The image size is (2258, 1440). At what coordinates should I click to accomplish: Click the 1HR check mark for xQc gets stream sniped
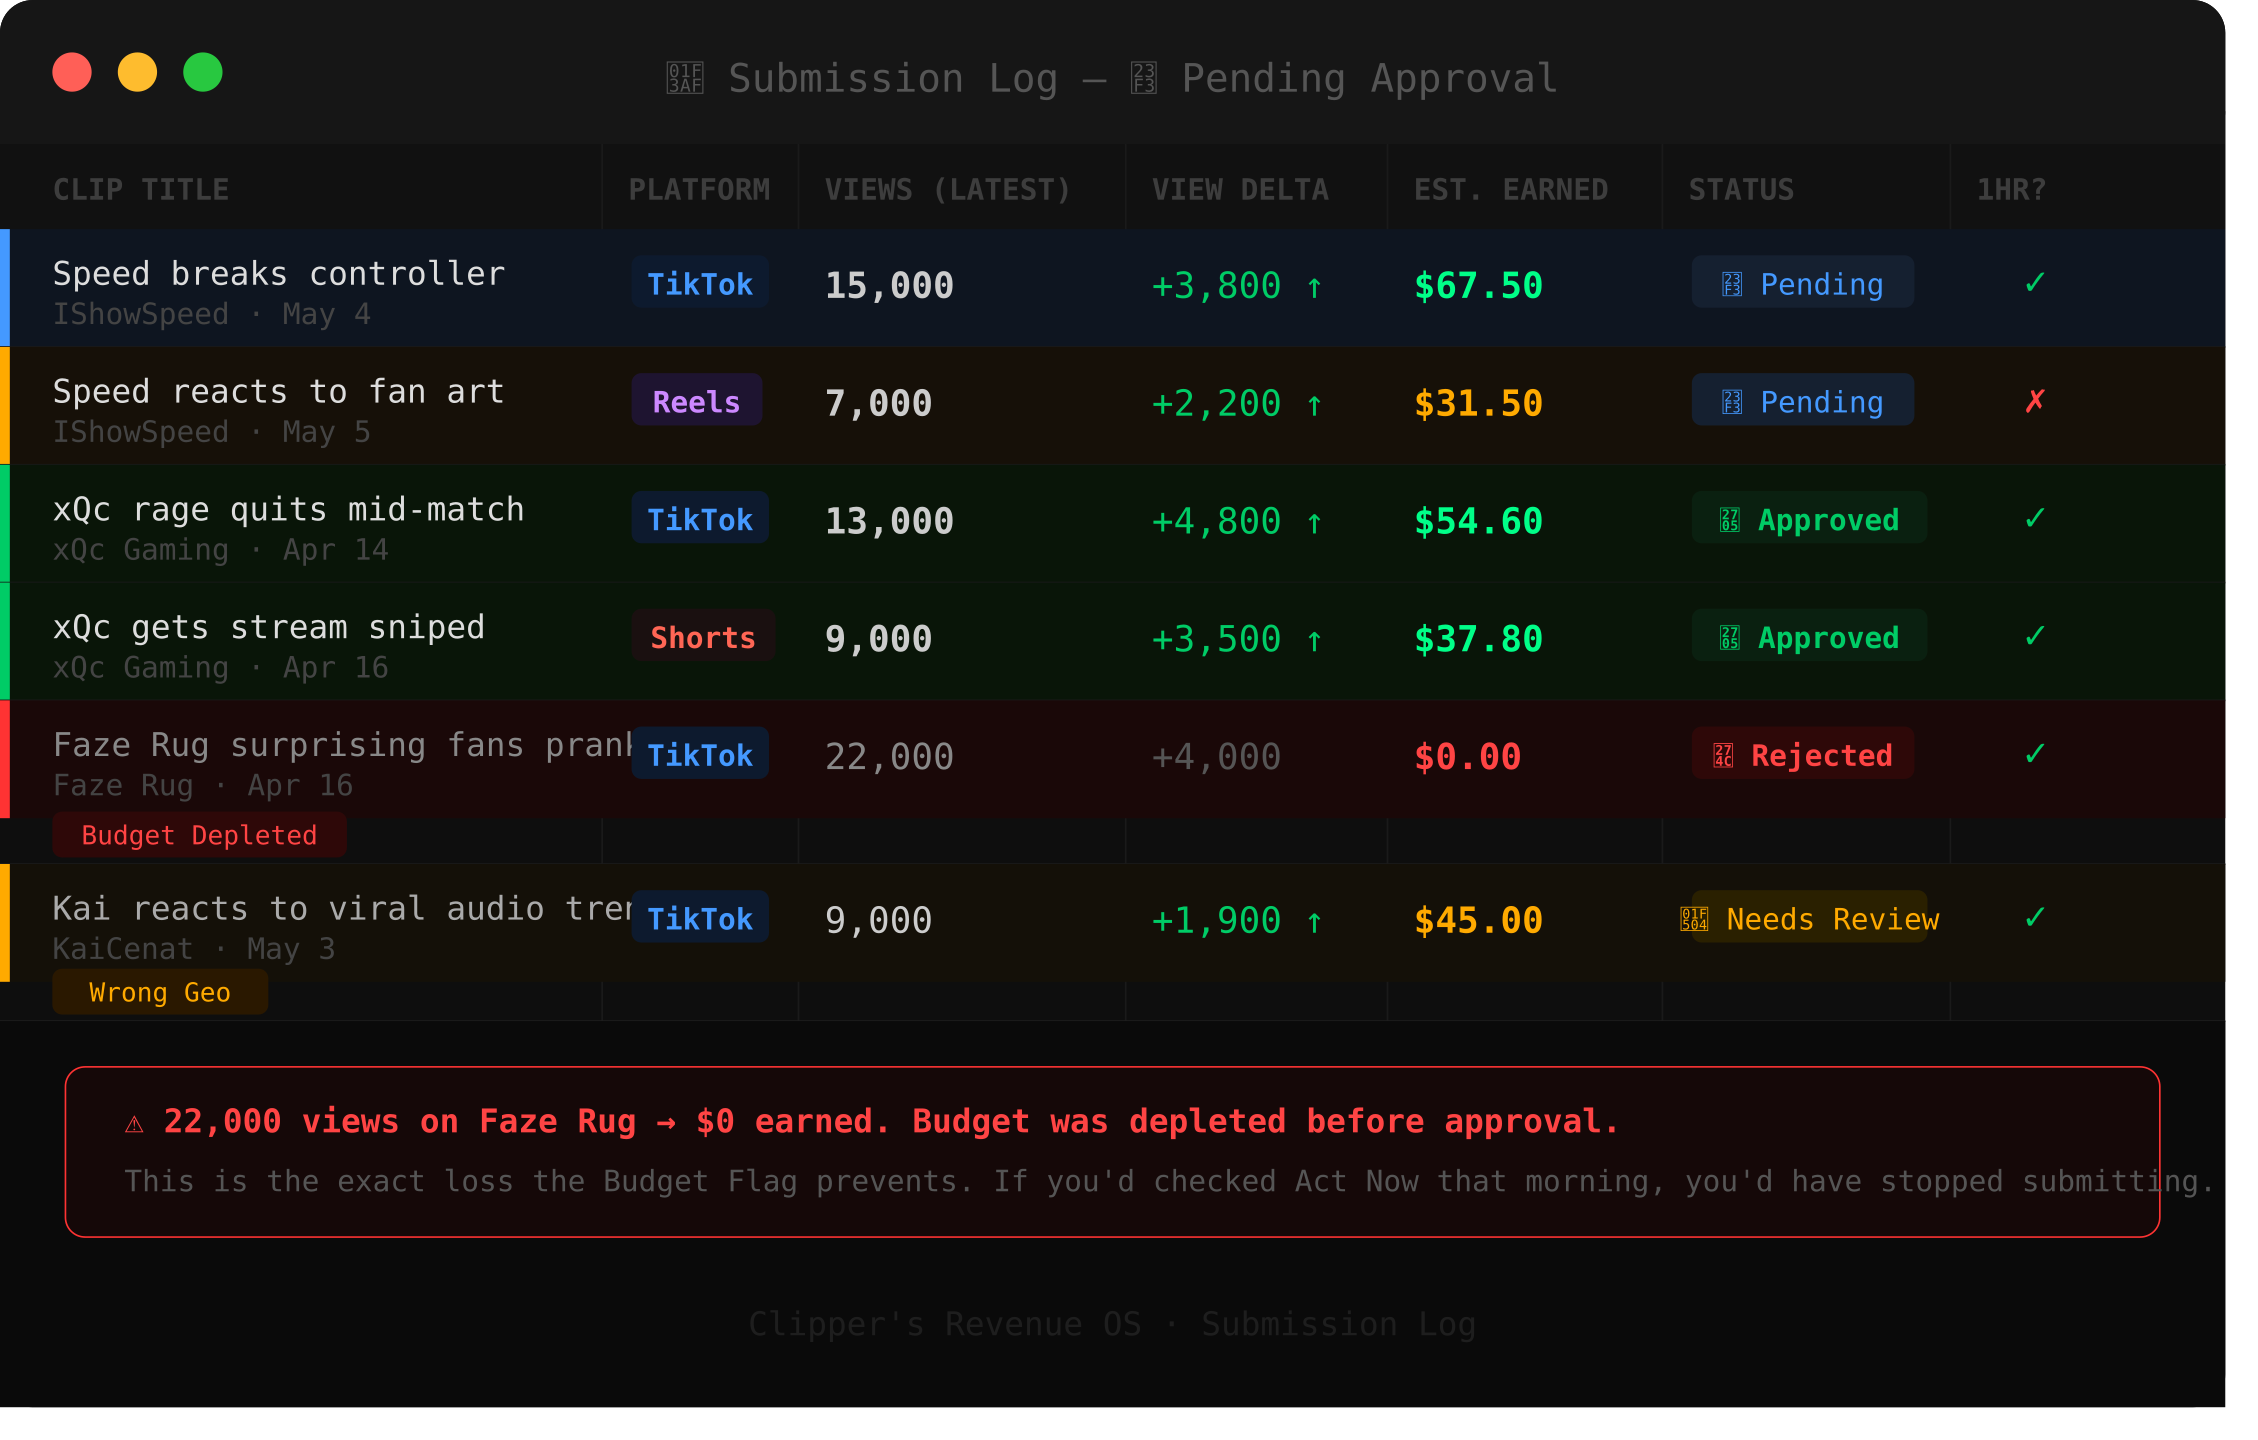click(x=2034, y=637)
